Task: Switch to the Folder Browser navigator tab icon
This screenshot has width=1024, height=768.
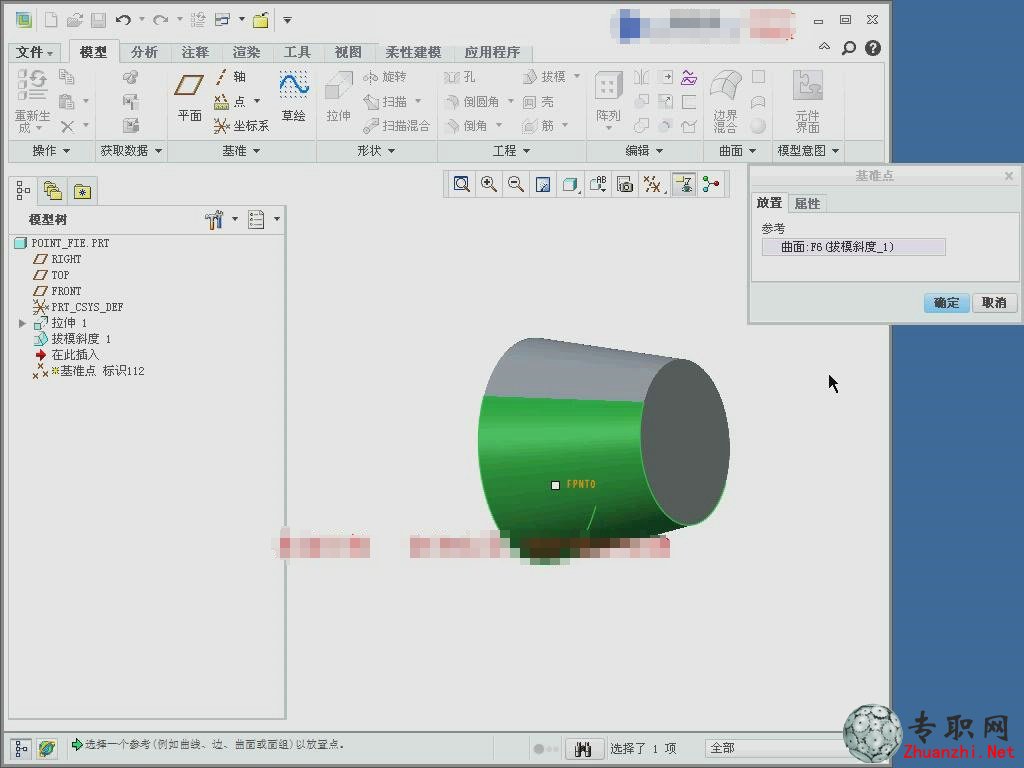Action: 53,191
